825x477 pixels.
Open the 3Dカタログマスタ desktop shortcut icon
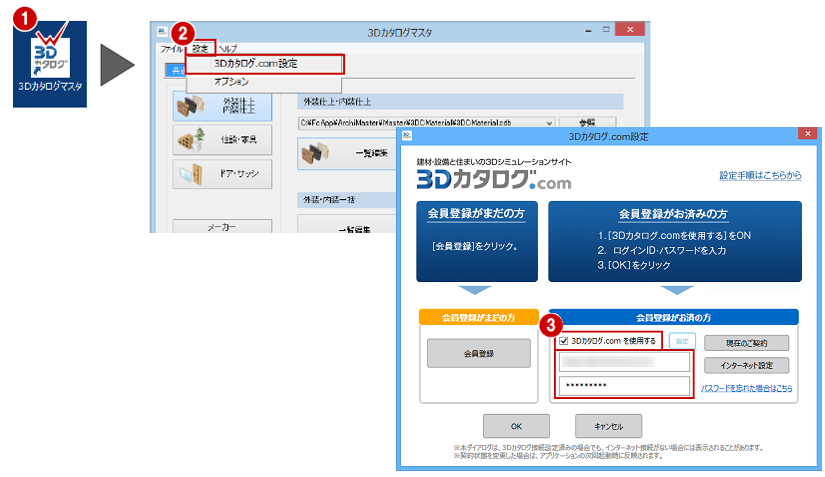(50, 64)
